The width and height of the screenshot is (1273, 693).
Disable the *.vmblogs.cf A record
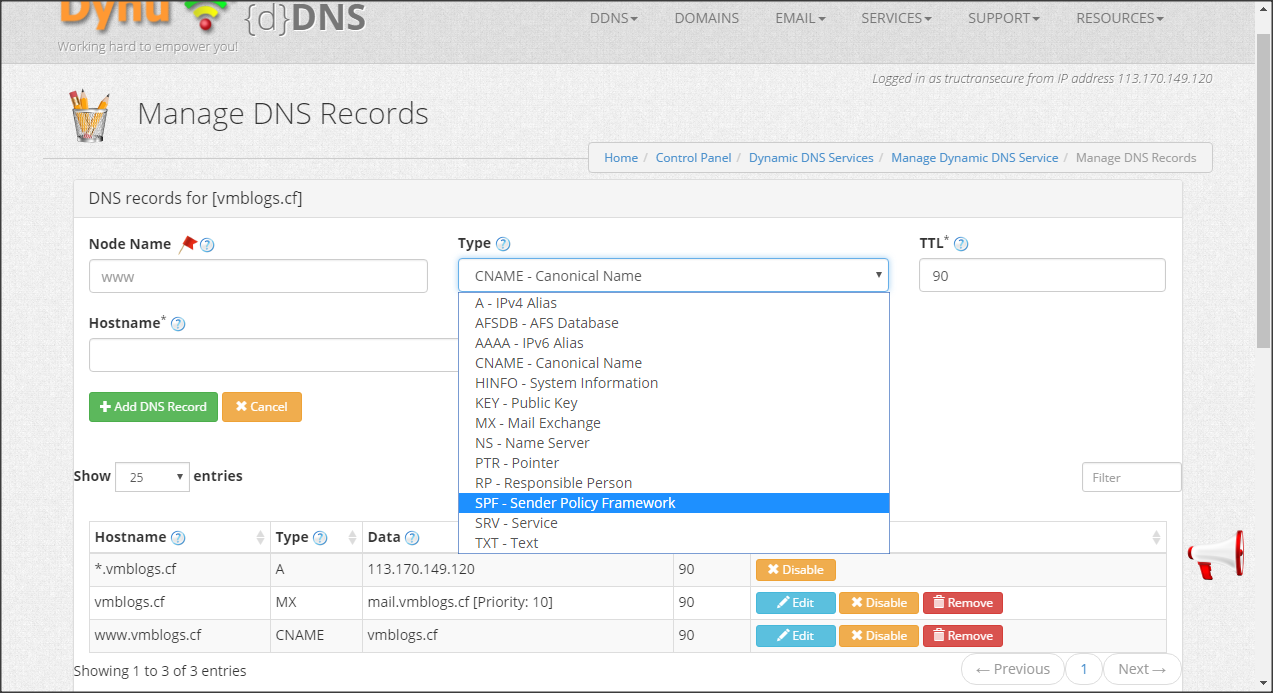(x=795, y=570)
